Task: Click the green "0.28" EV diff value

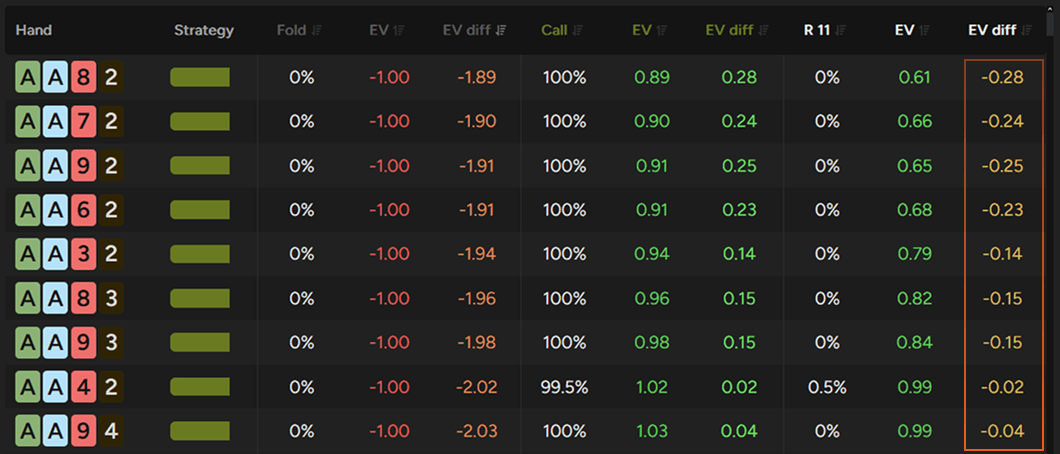Action: 740,78
